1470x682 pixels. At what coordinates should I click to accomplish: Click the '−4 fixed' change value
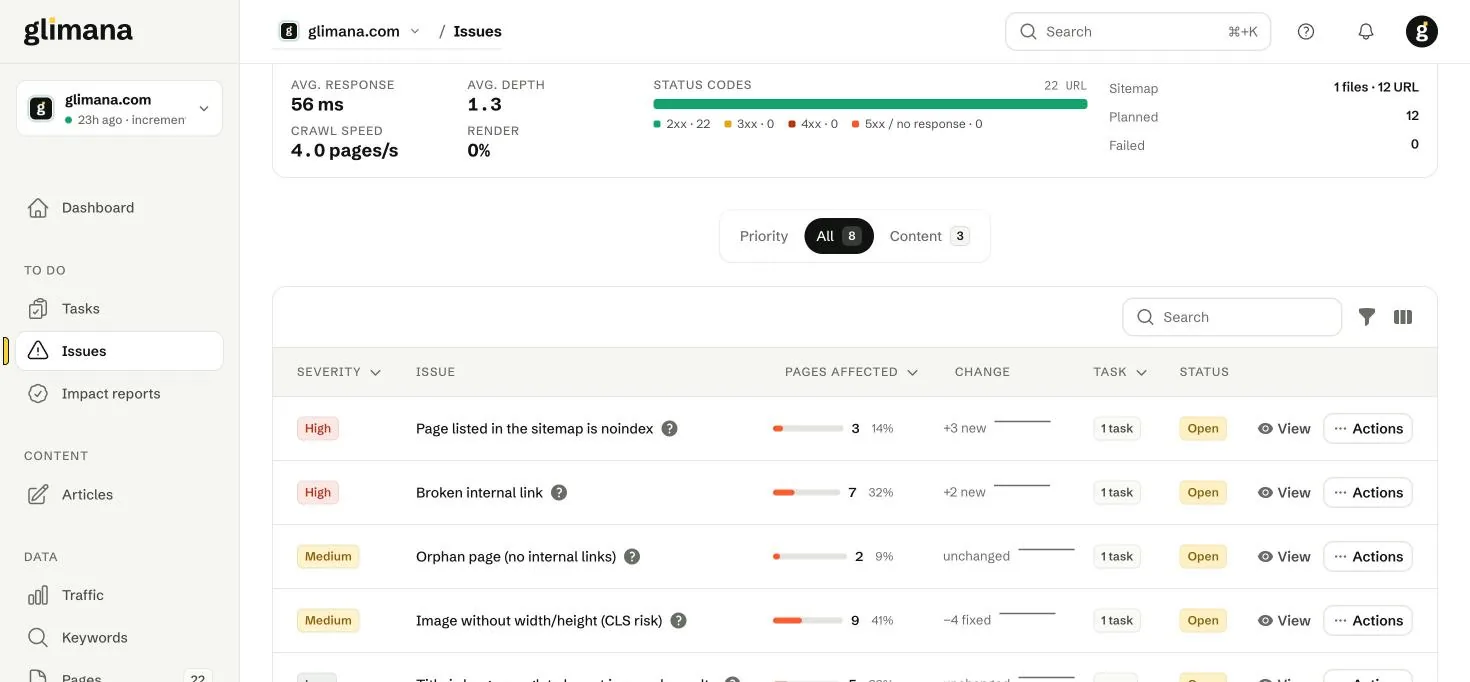click(967, 620)
